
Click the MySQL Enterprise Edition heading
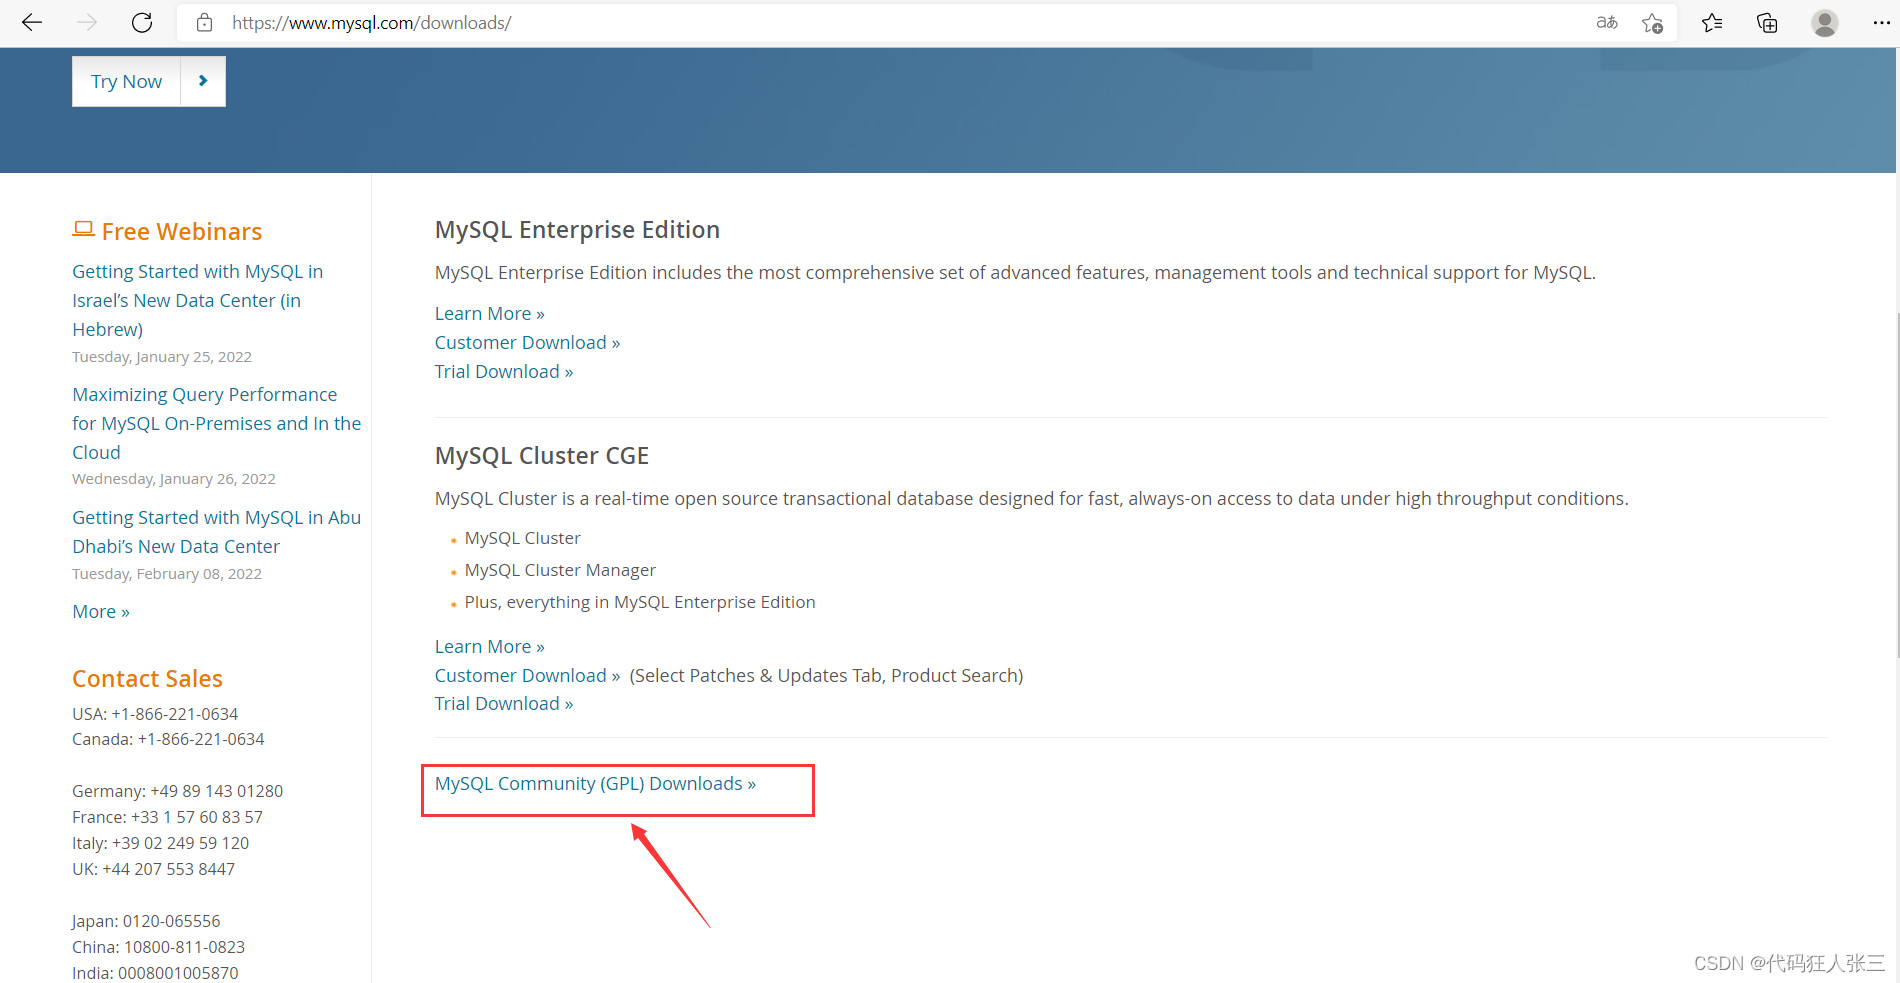pos(577,229)
